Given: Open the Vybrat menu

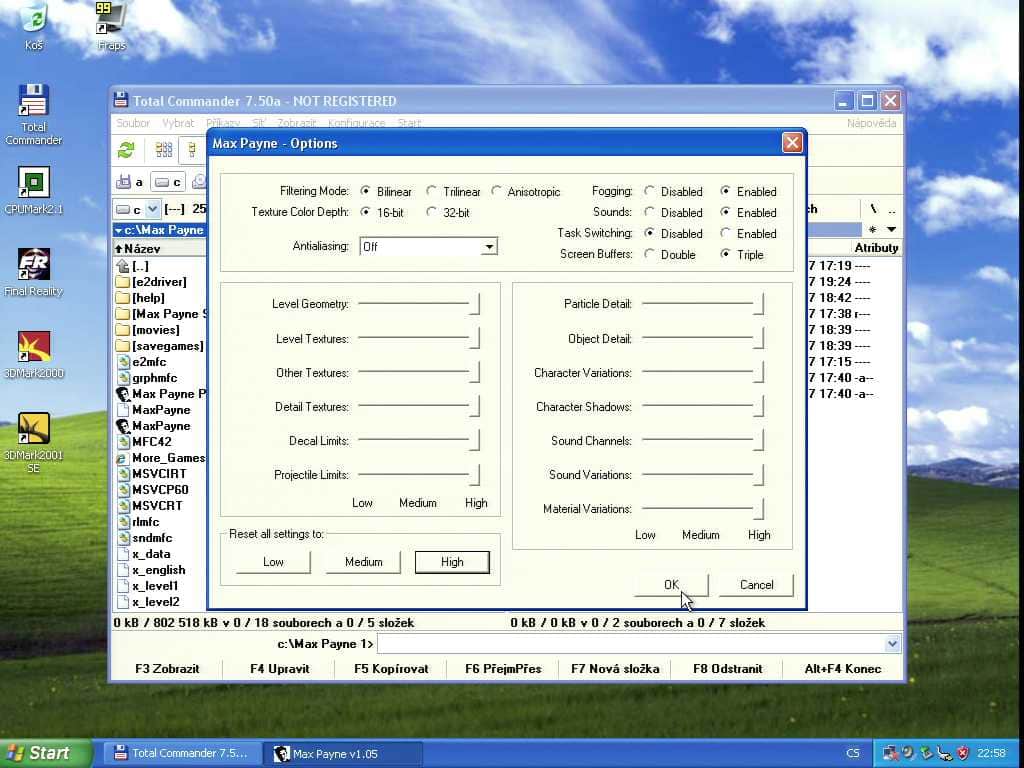Looking at the screenshot, I should (x=178, y=123).
